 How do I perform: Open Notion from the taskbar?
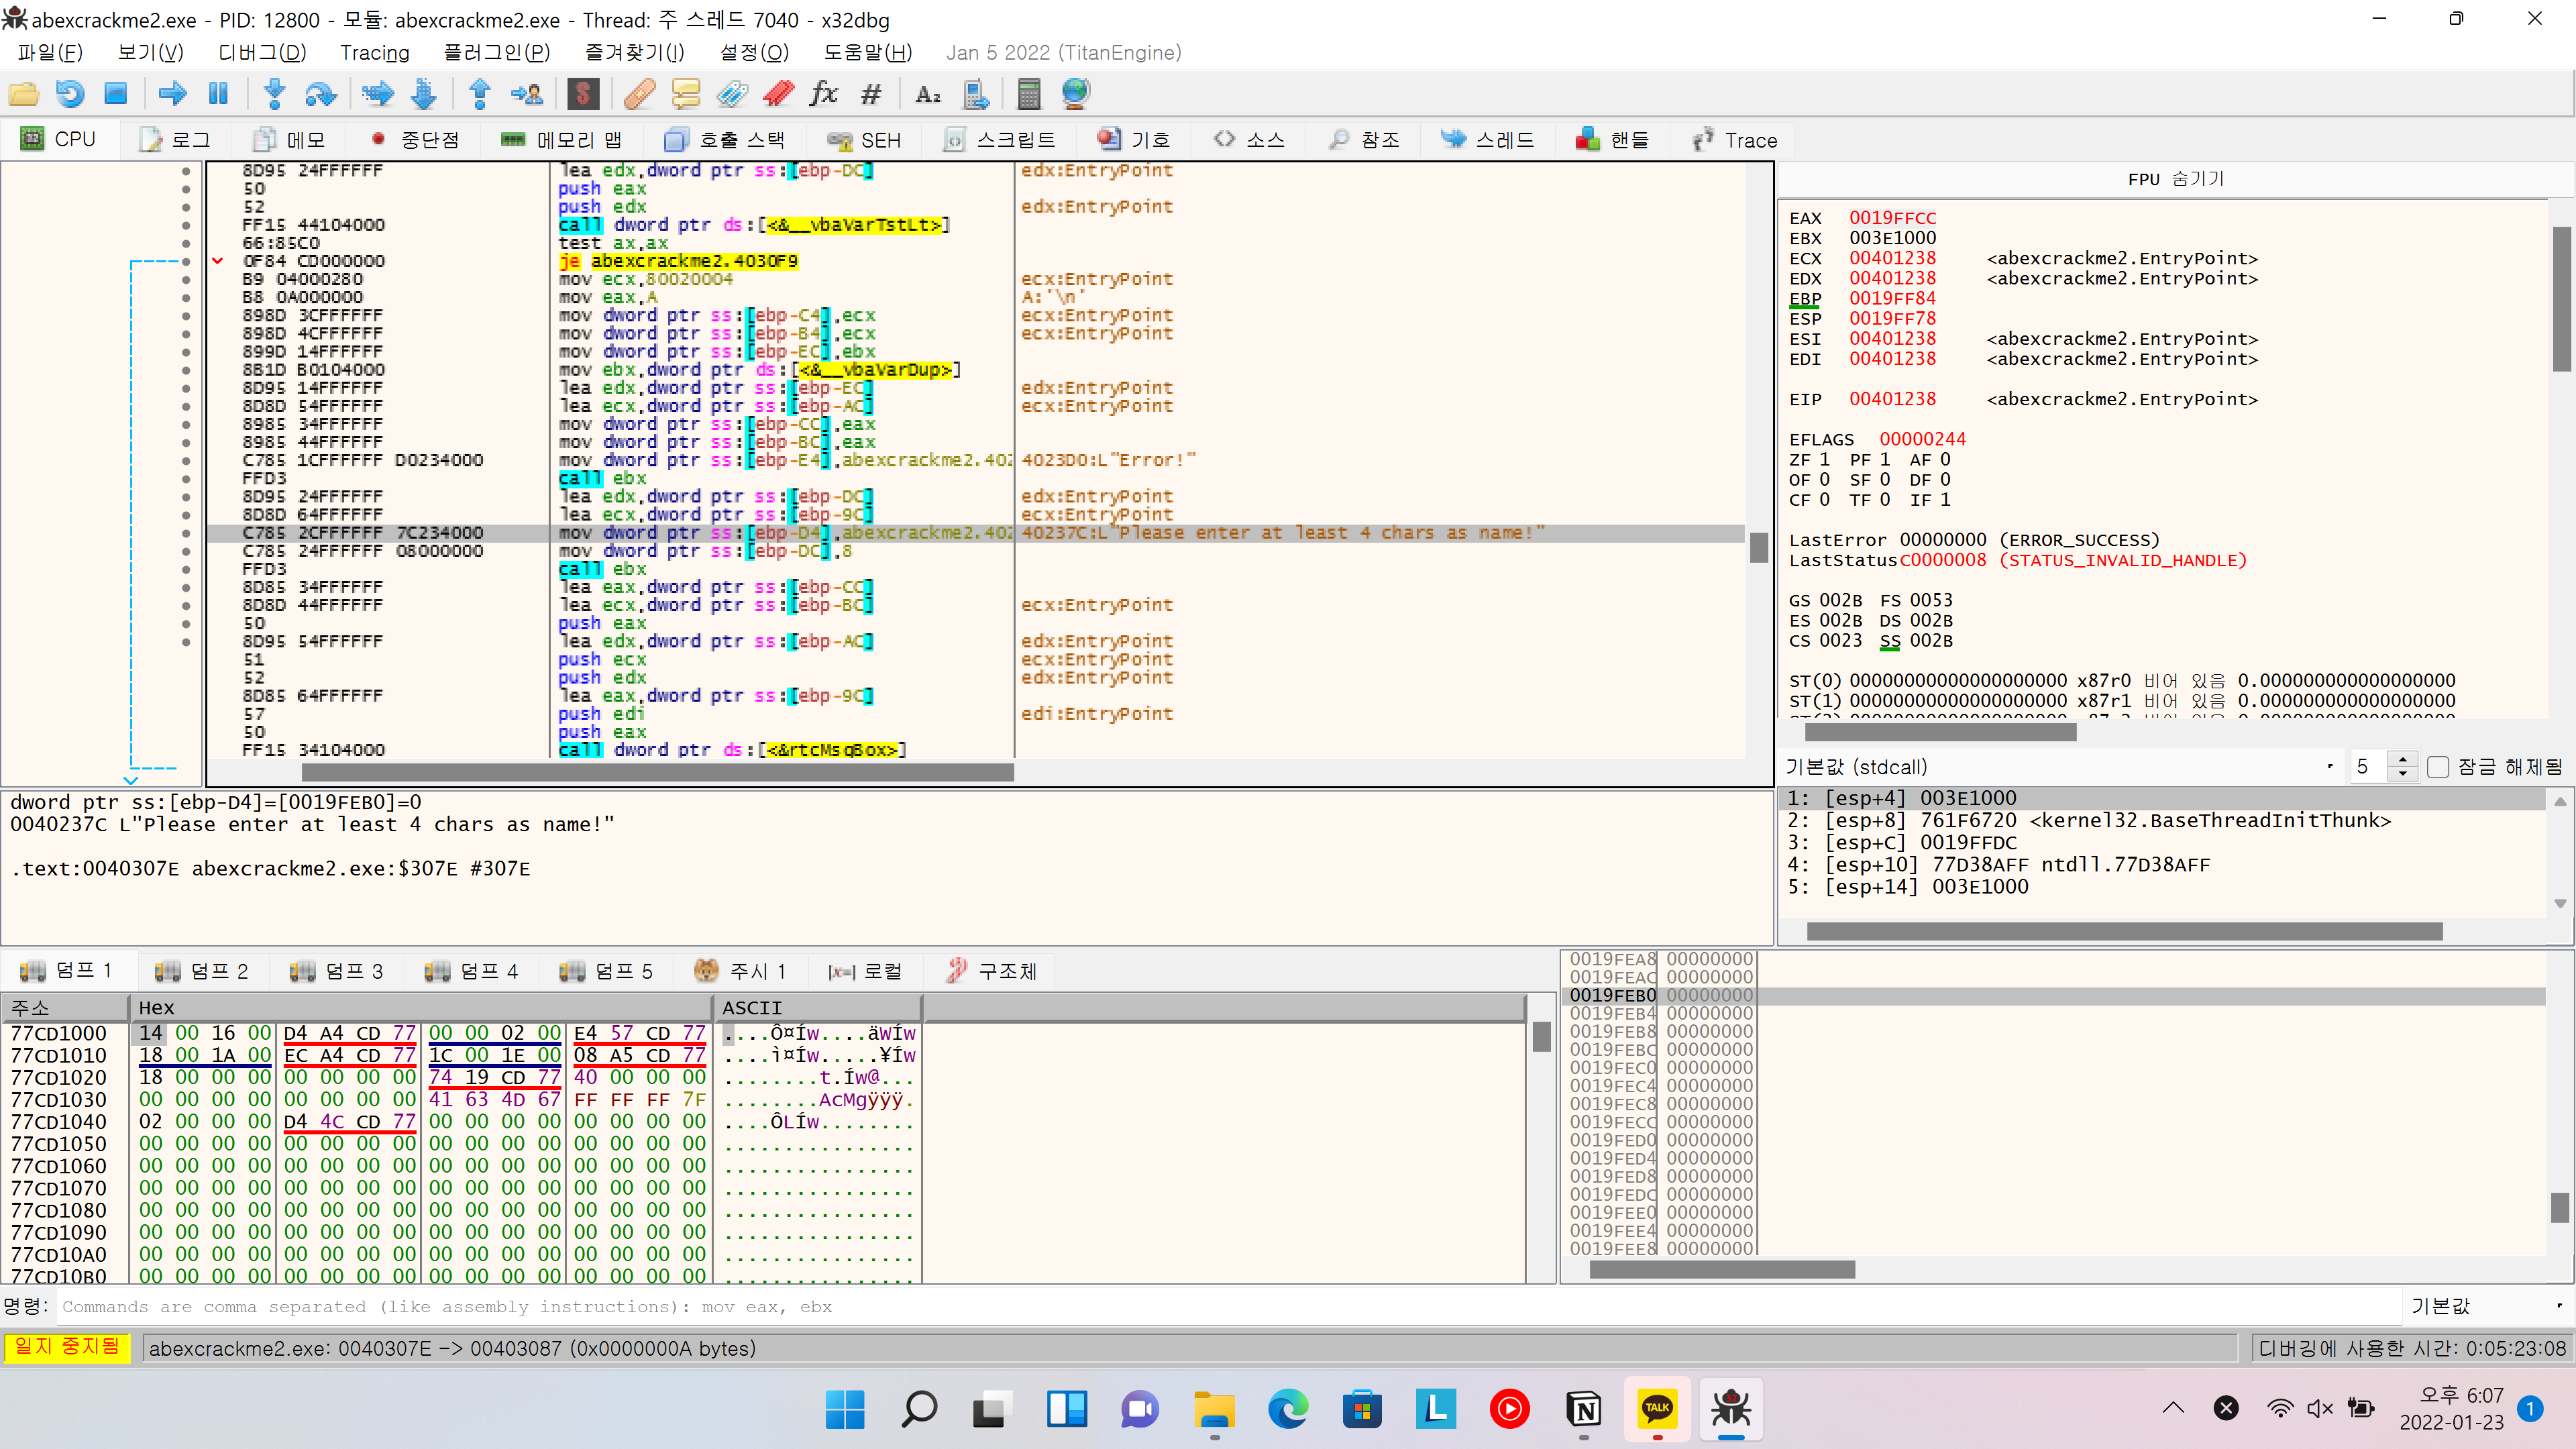tap(1583, 1409)
